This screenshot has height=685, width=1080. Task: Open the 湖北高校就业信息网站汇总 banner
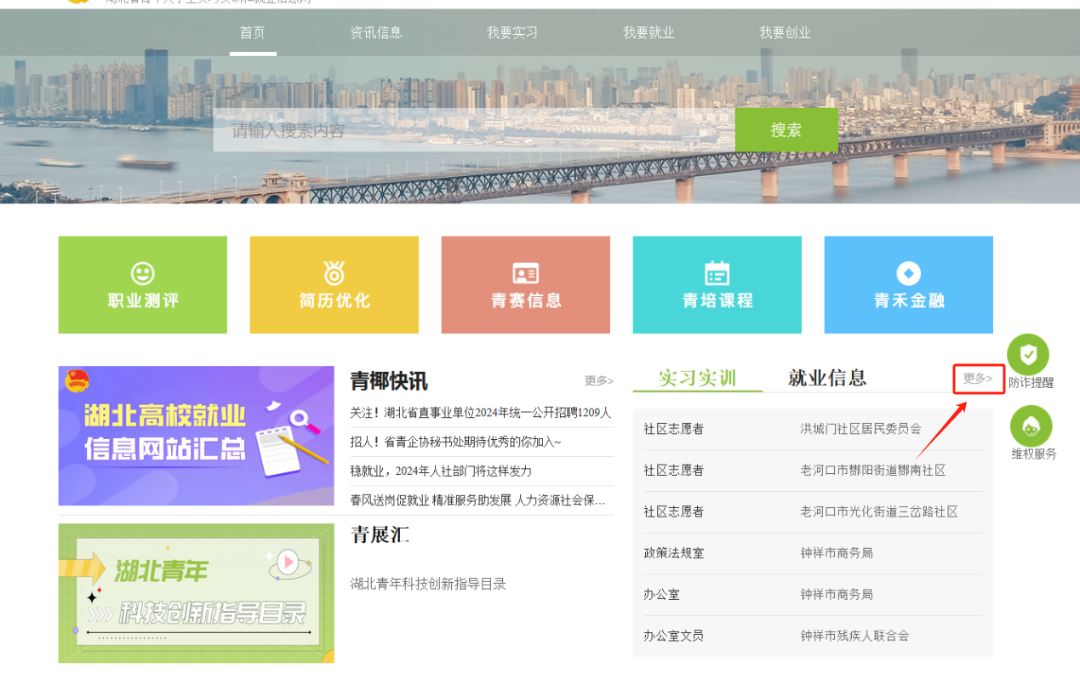(x=196, y=436)
